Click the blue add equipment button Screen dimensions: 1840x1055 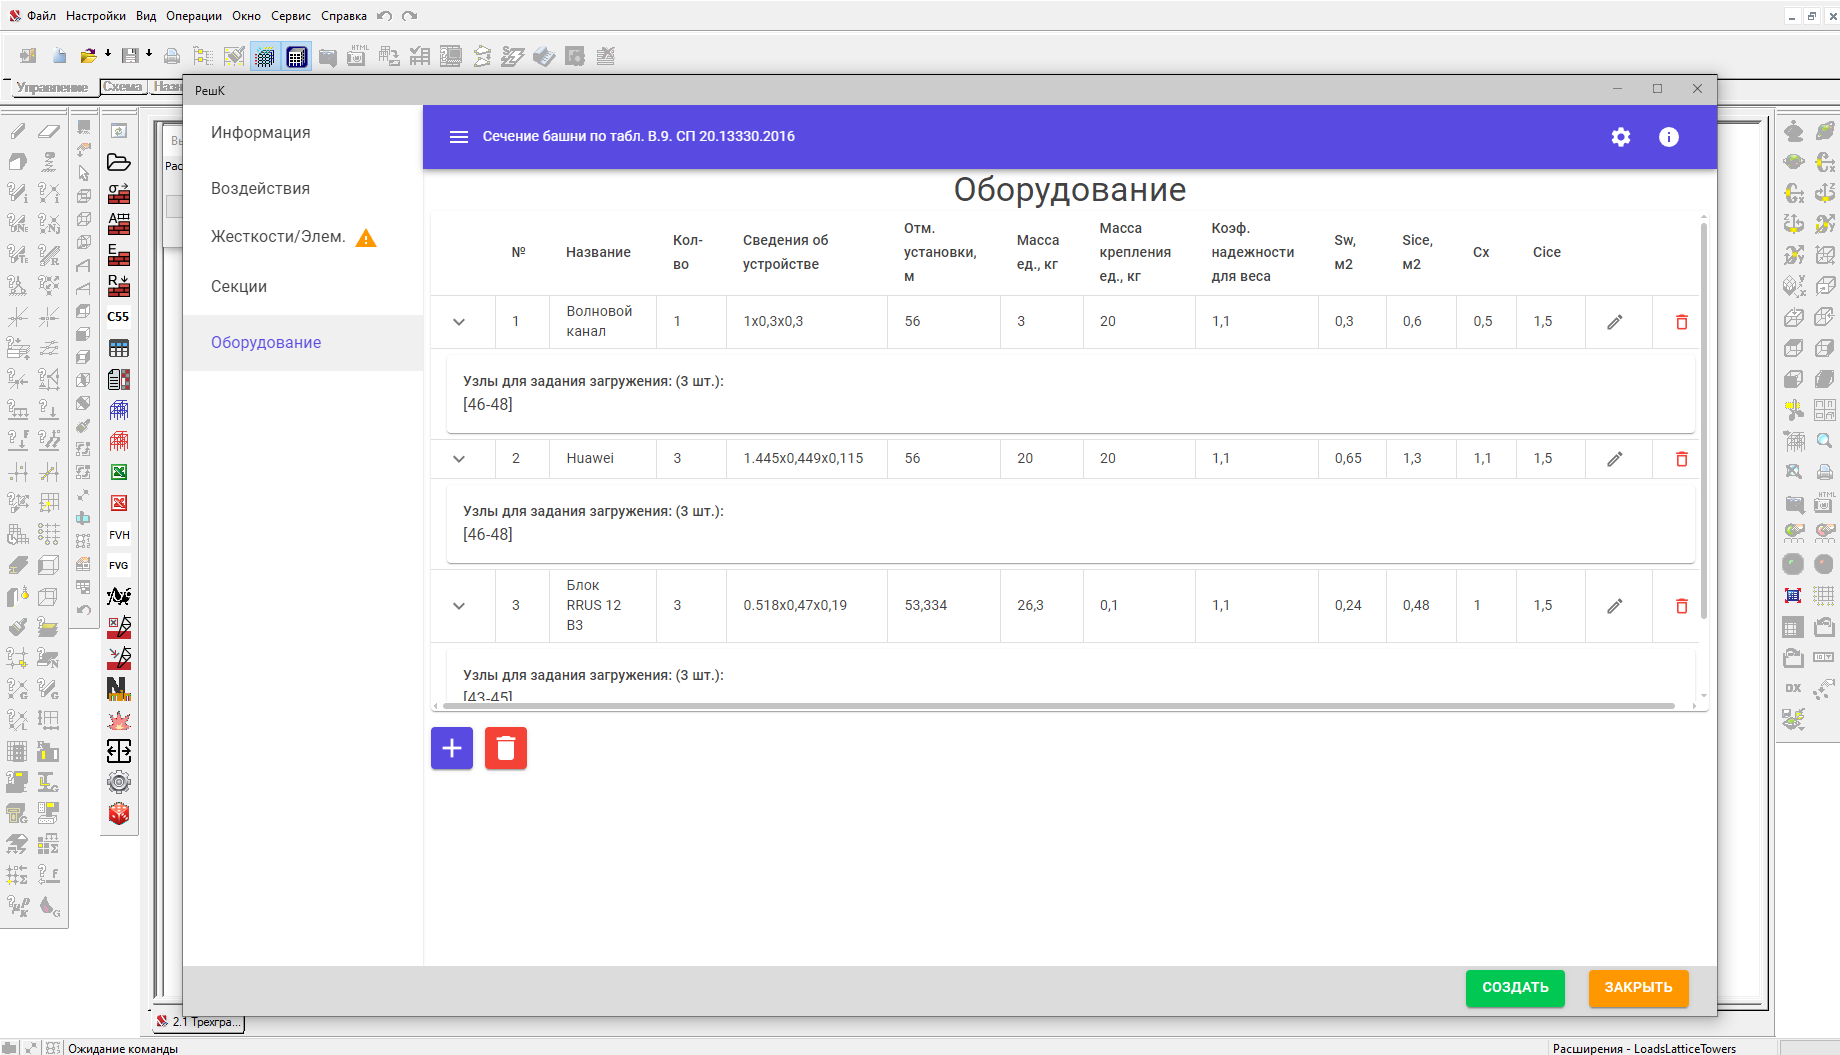452,748
